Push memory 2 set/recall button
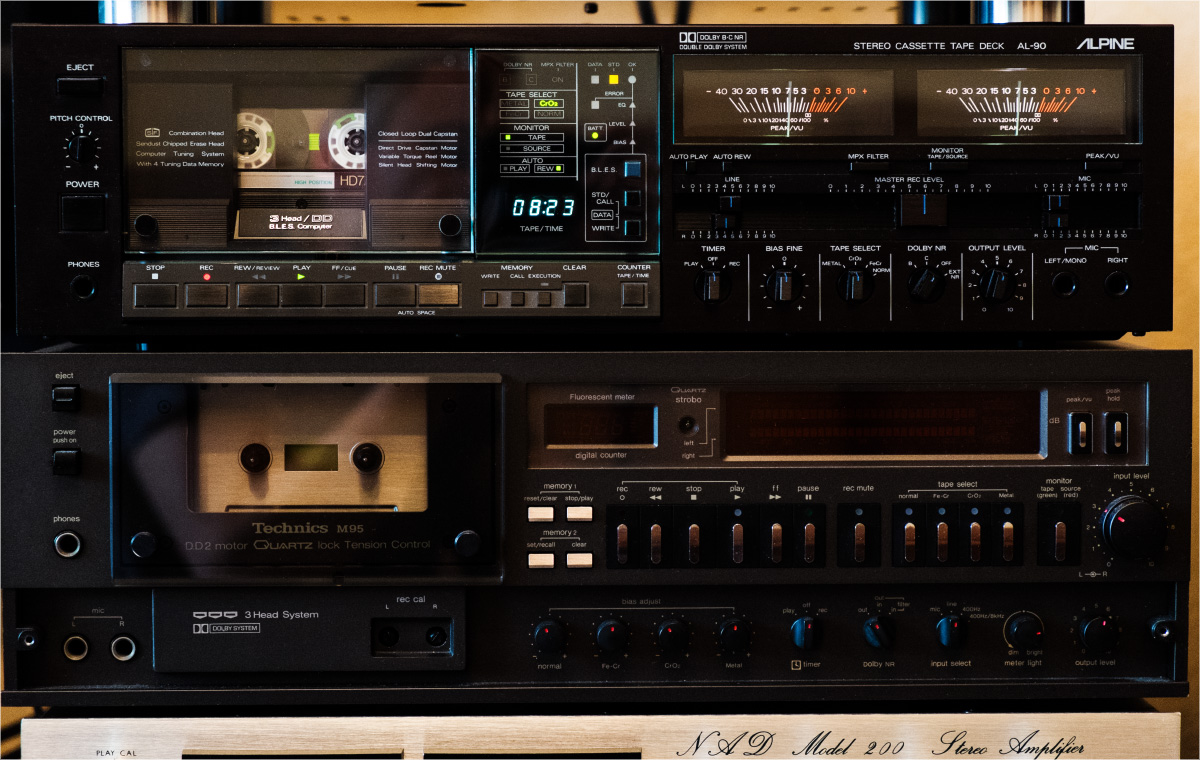Screen dimensions: 1200x760 pos(541,559)
